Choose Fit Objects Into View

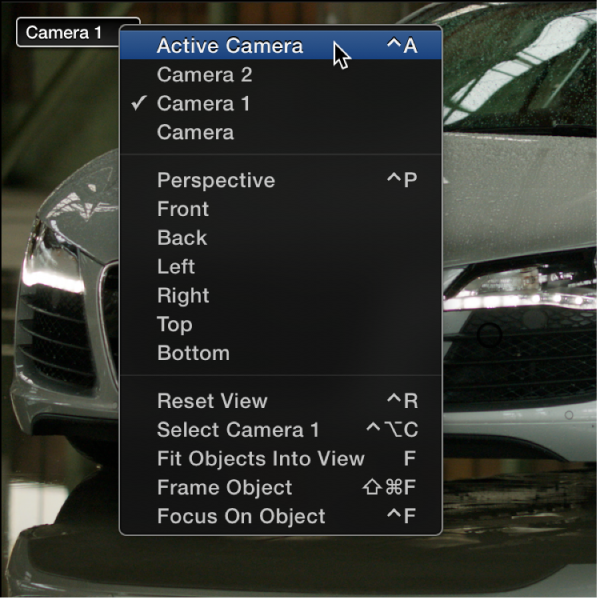pyautogui.click(x=281, y=458)
